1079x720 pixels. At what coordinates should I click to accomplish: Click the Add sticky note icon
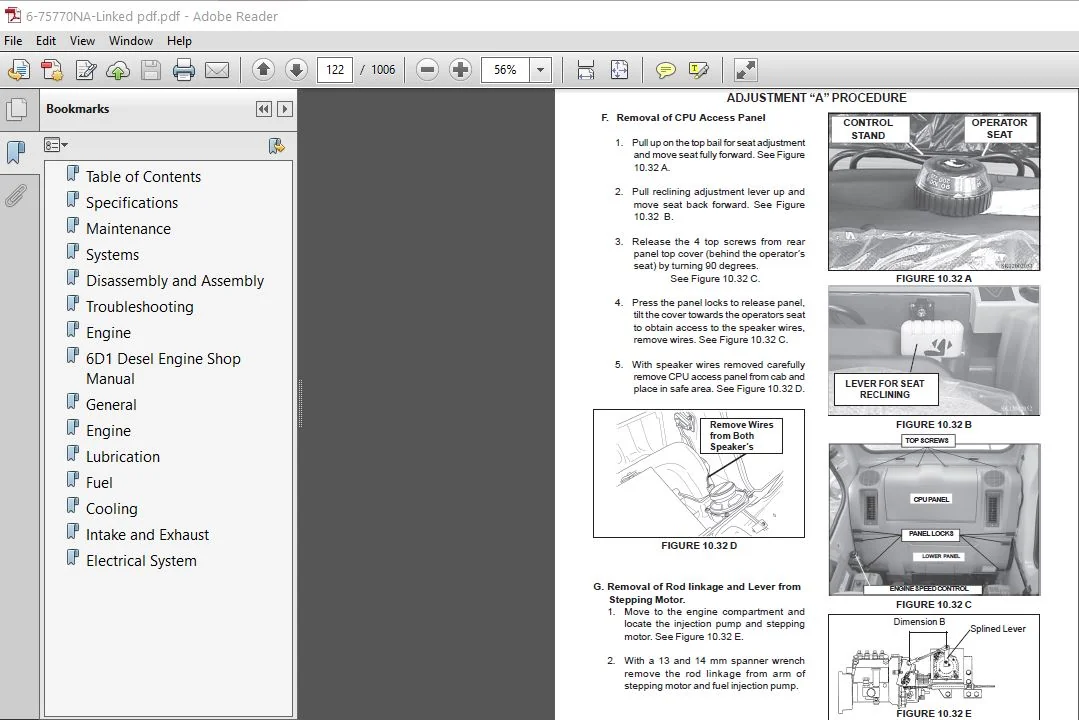tap(665, 70)
